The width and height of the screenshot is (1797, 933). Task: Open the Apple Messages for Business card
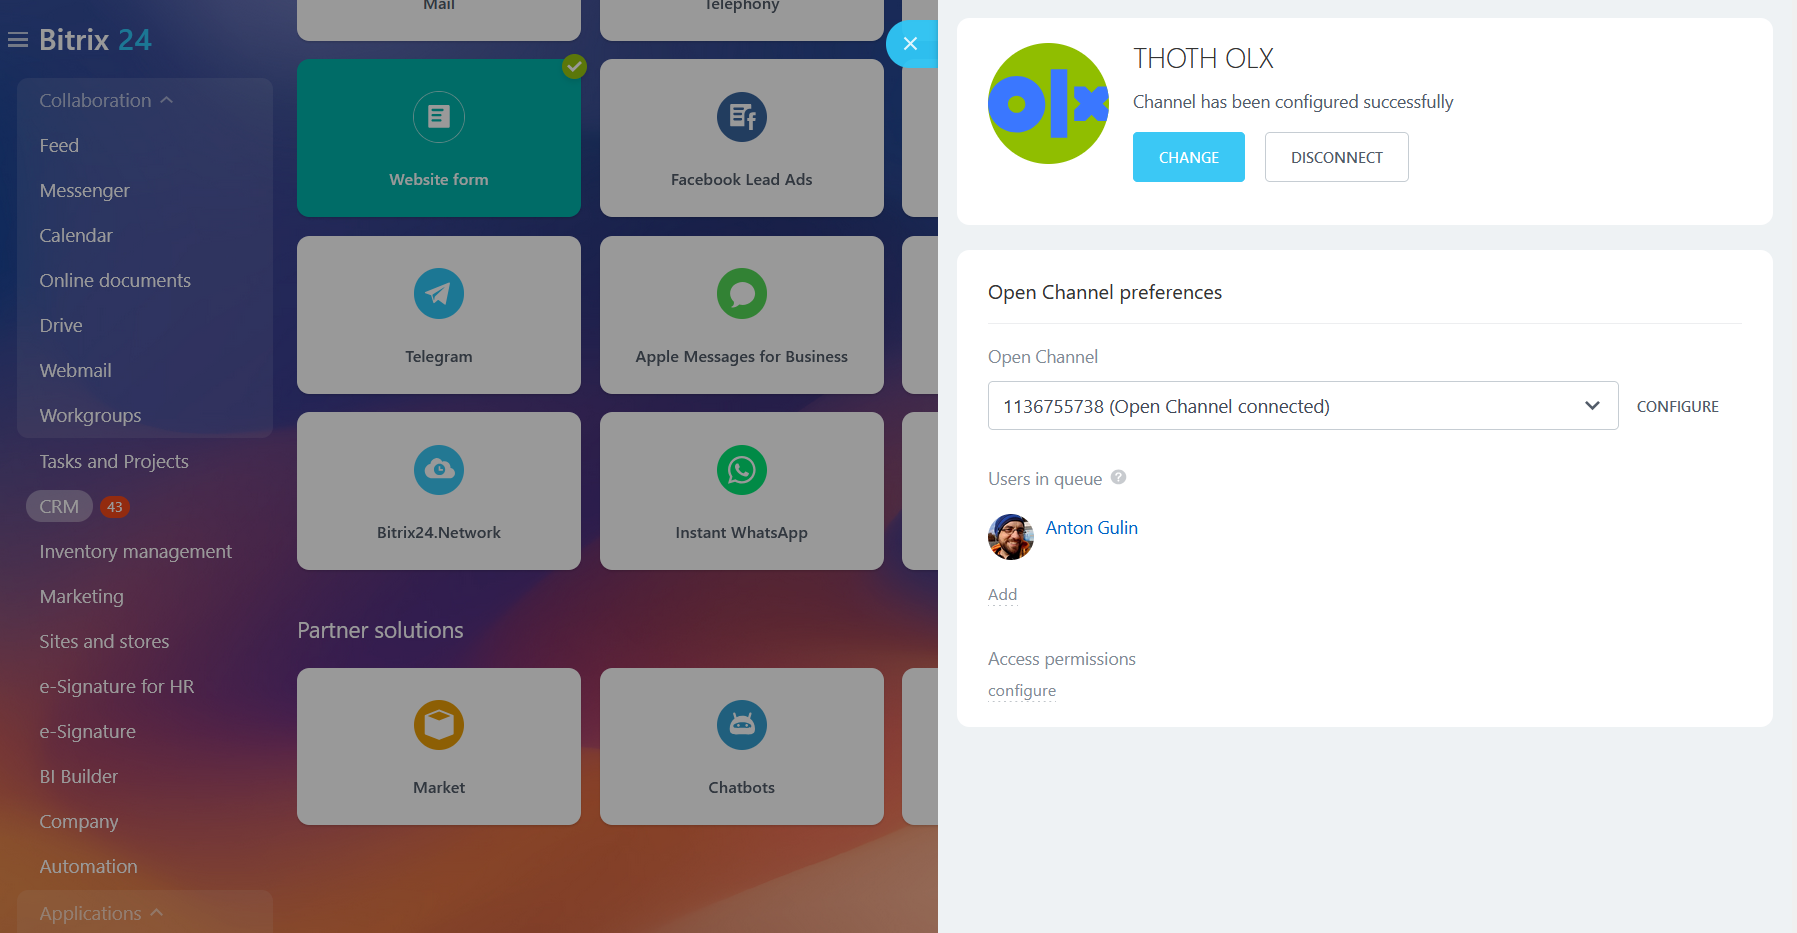pos(742,315)
